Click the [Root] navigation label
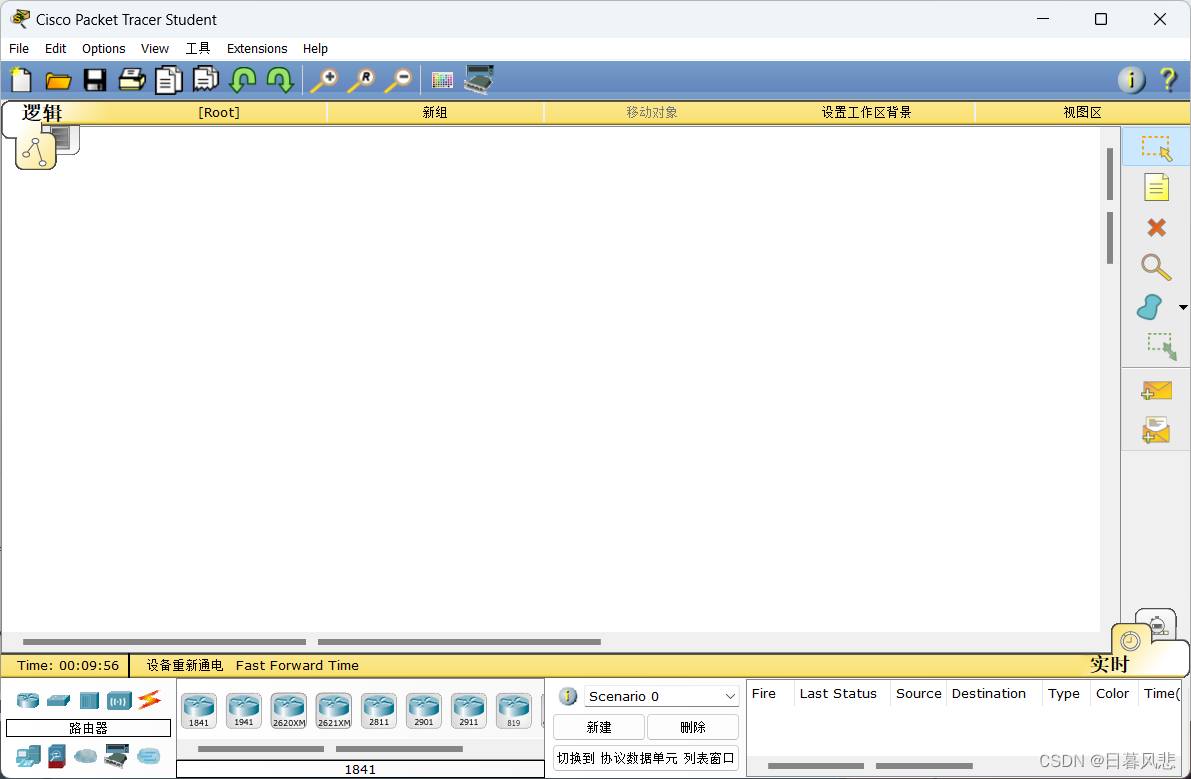Image resolution: width=1191 pixels, height=779 pixels. (219, 112)
